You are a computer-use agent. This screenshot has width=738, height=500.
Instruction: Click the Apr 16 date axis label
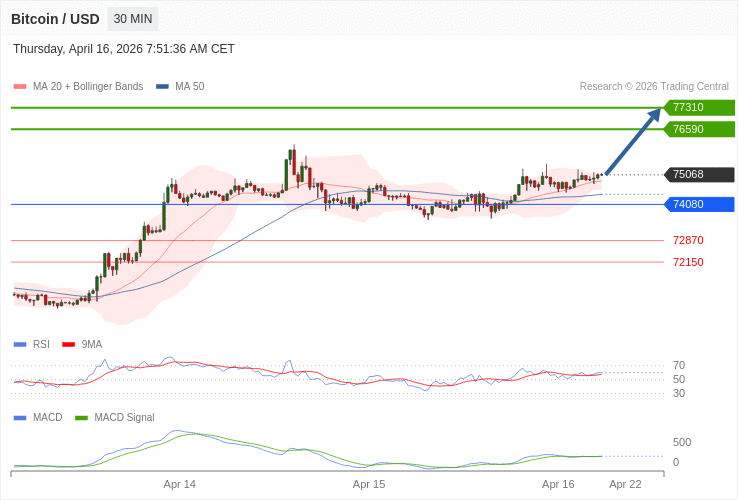[558, 484]
